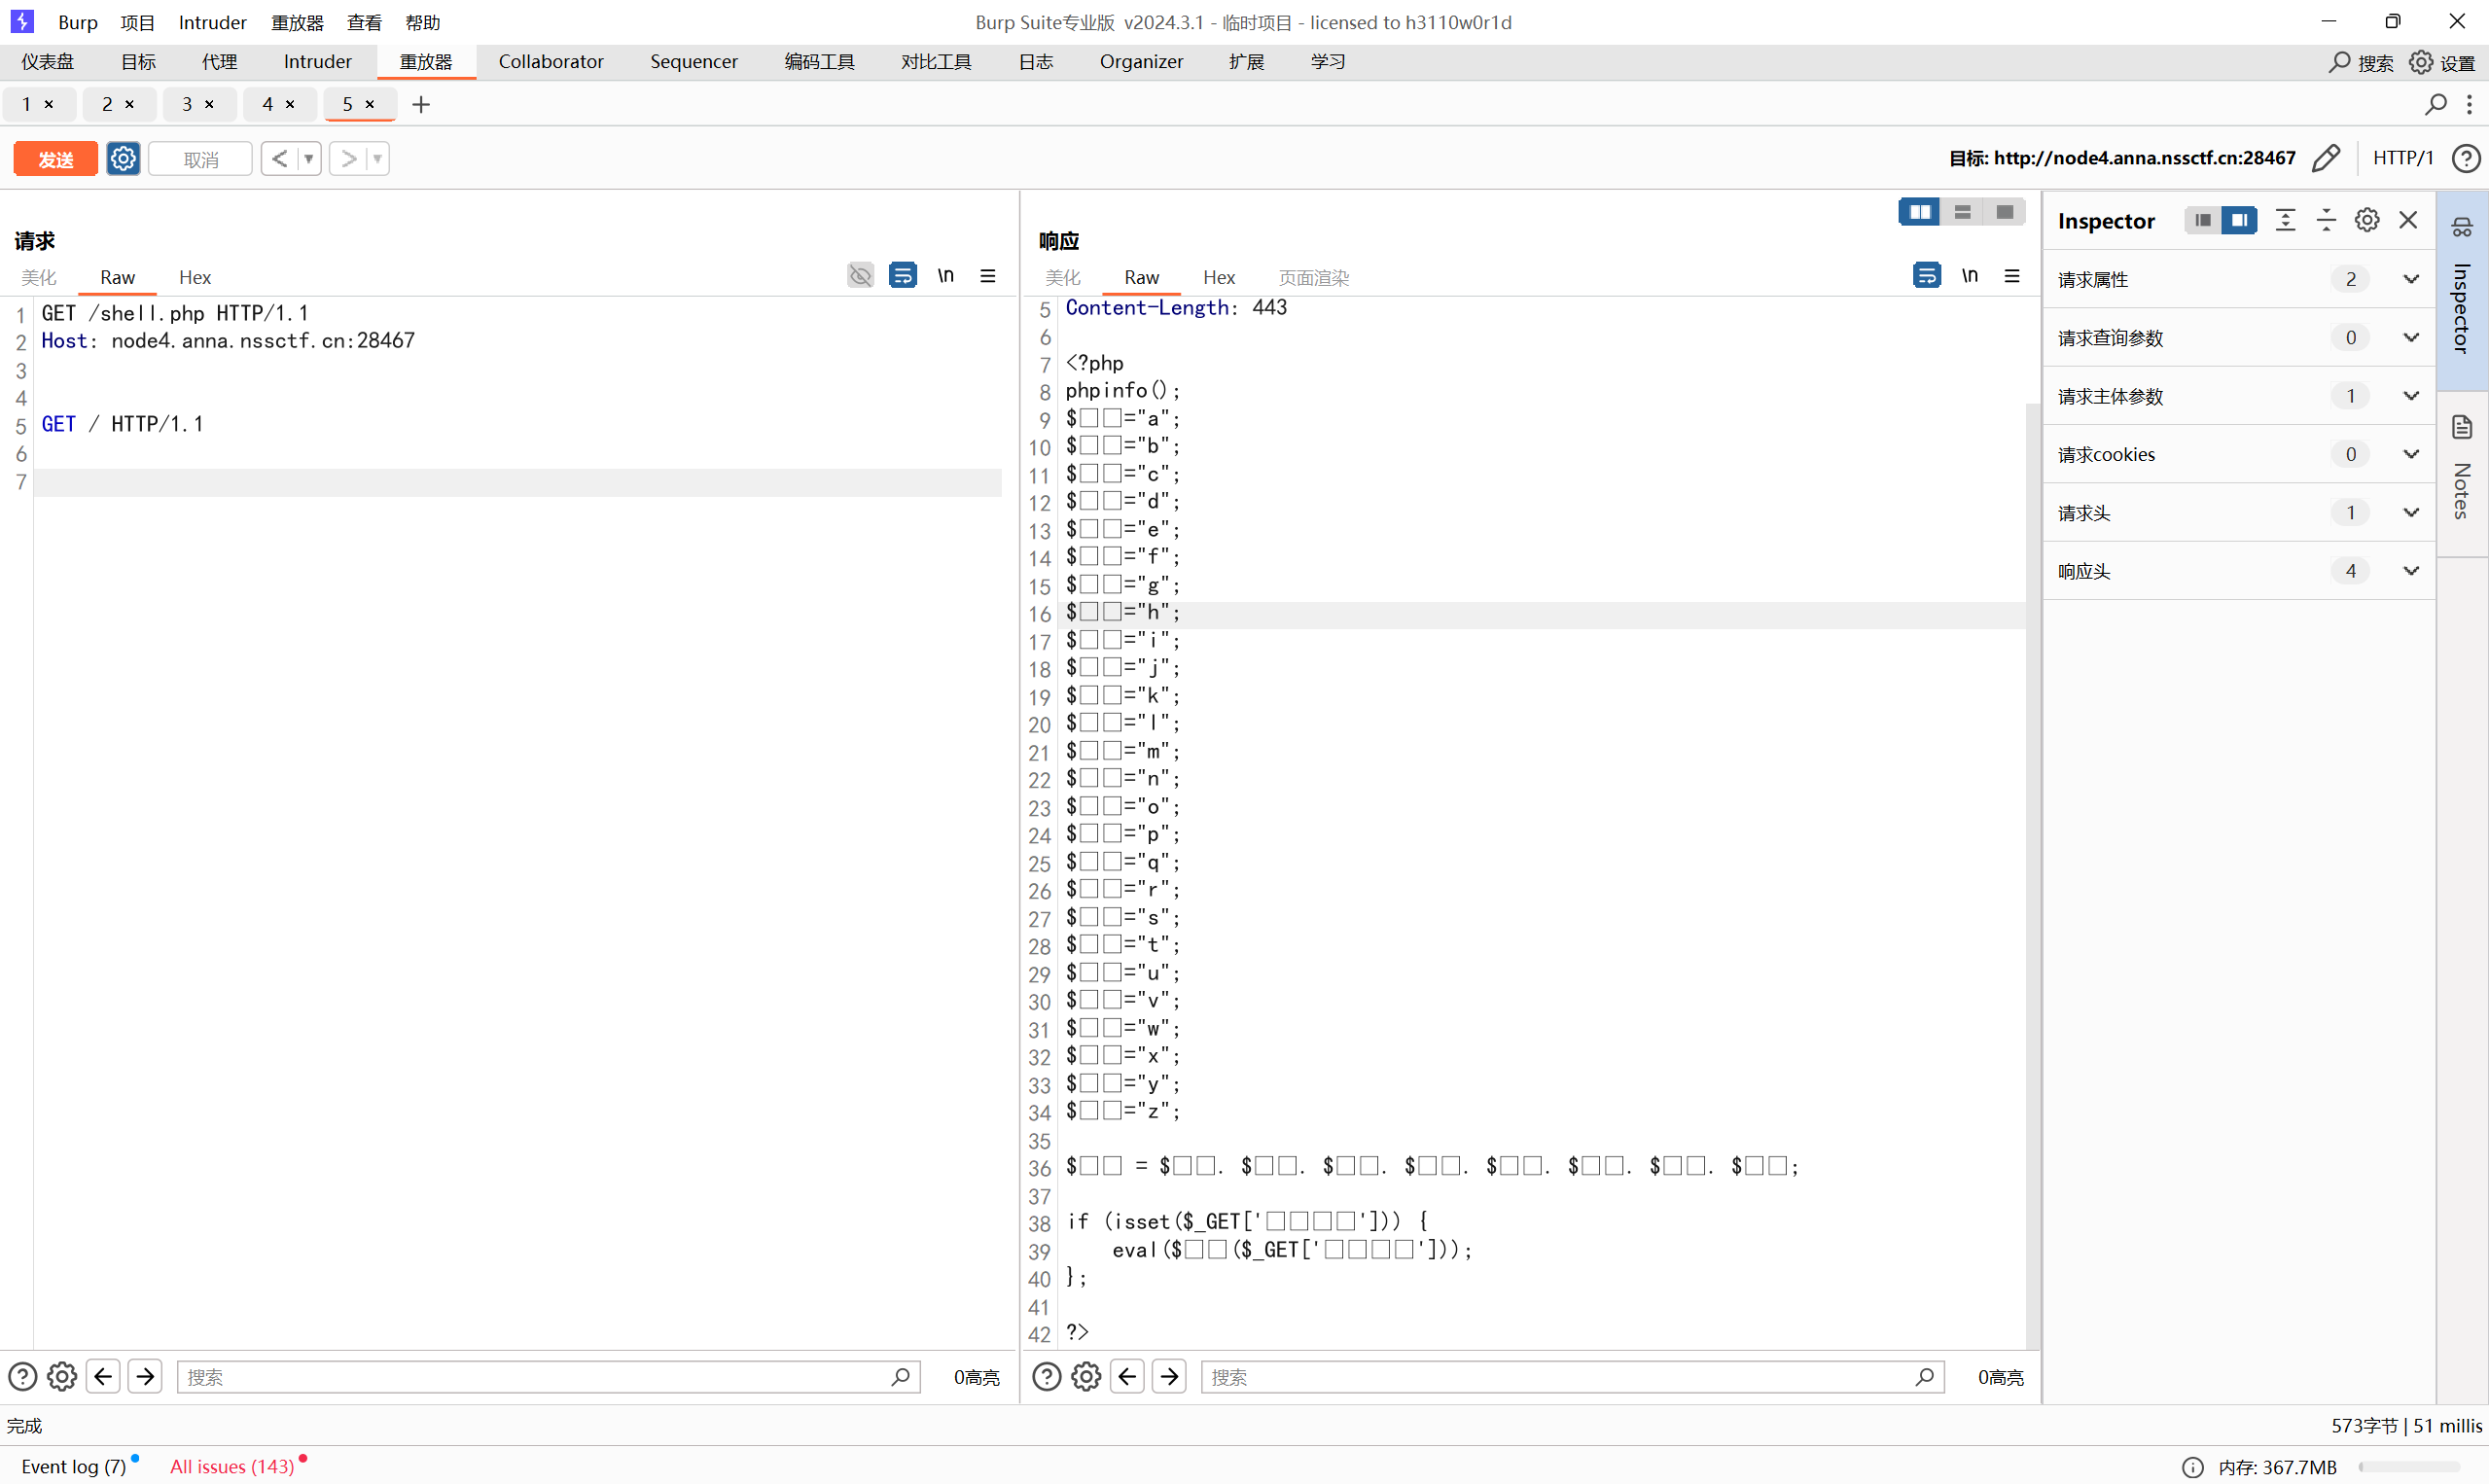Open 查看 menu in menu bar
This screenshot has width=2489, height=1484.
364,22
